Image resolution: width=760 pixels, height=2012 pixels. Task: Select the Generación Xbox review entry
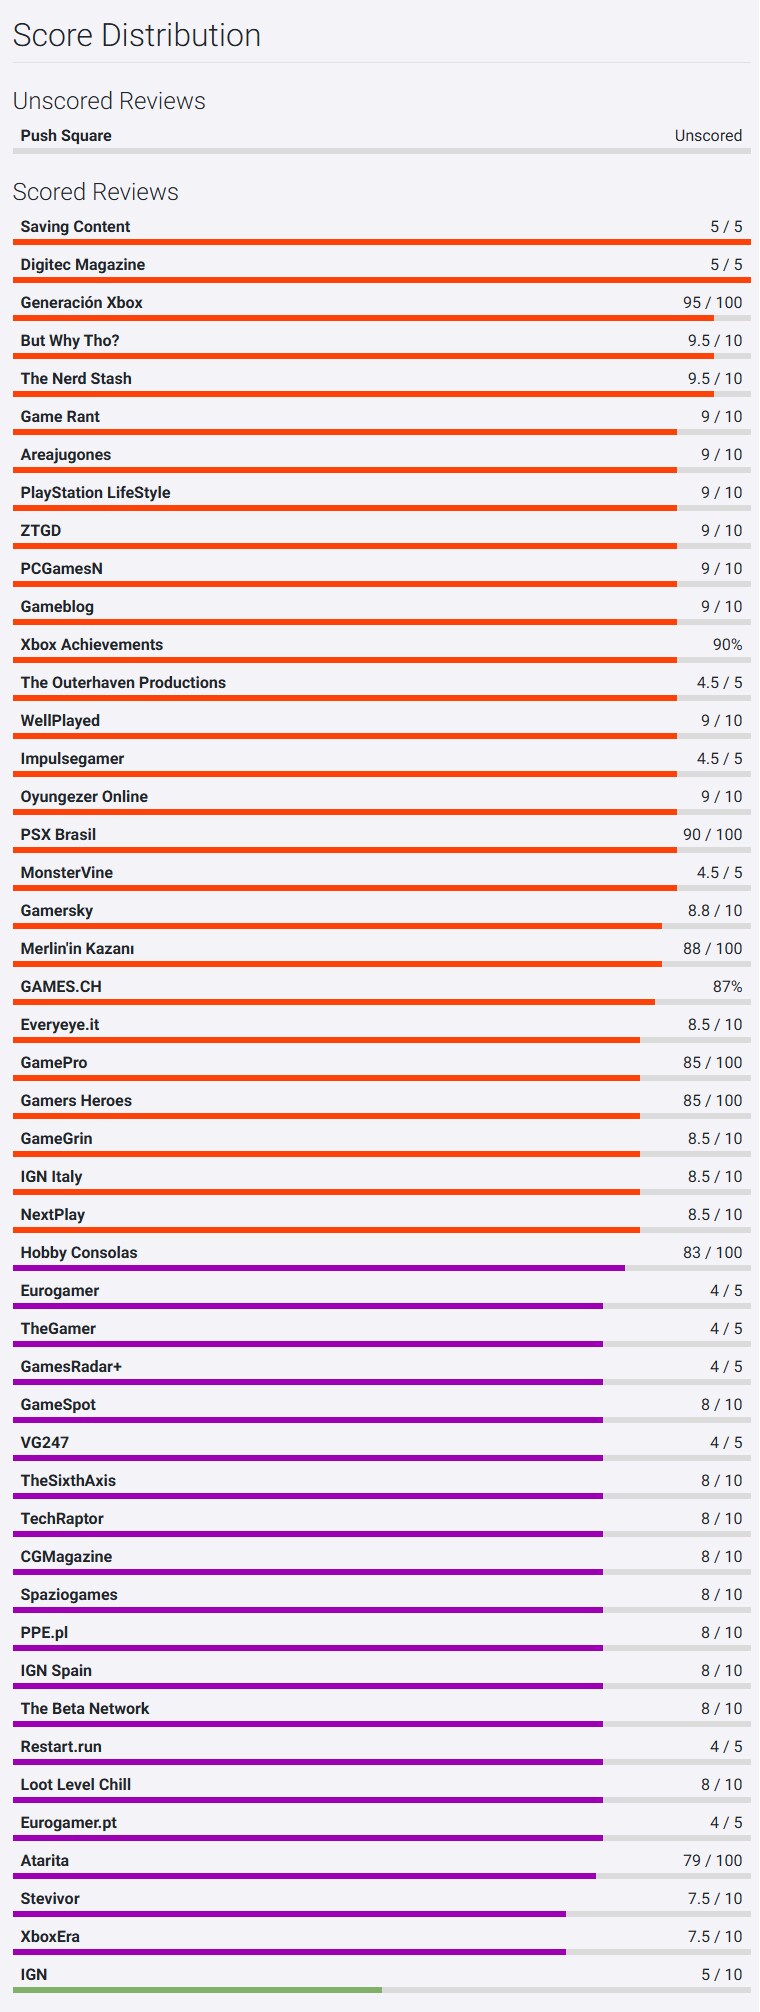[82, 303]
